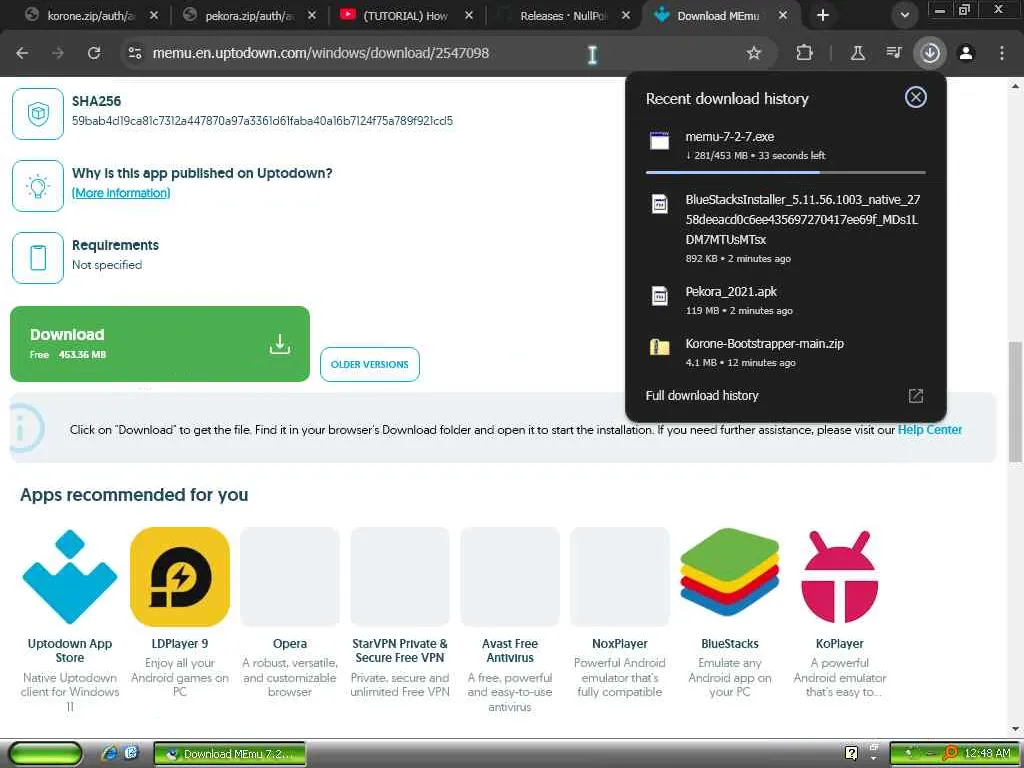Click the taskbar clock showing 12:48 AM
The width and height of the screenshot is (1024, 768).
pos(987,754)
